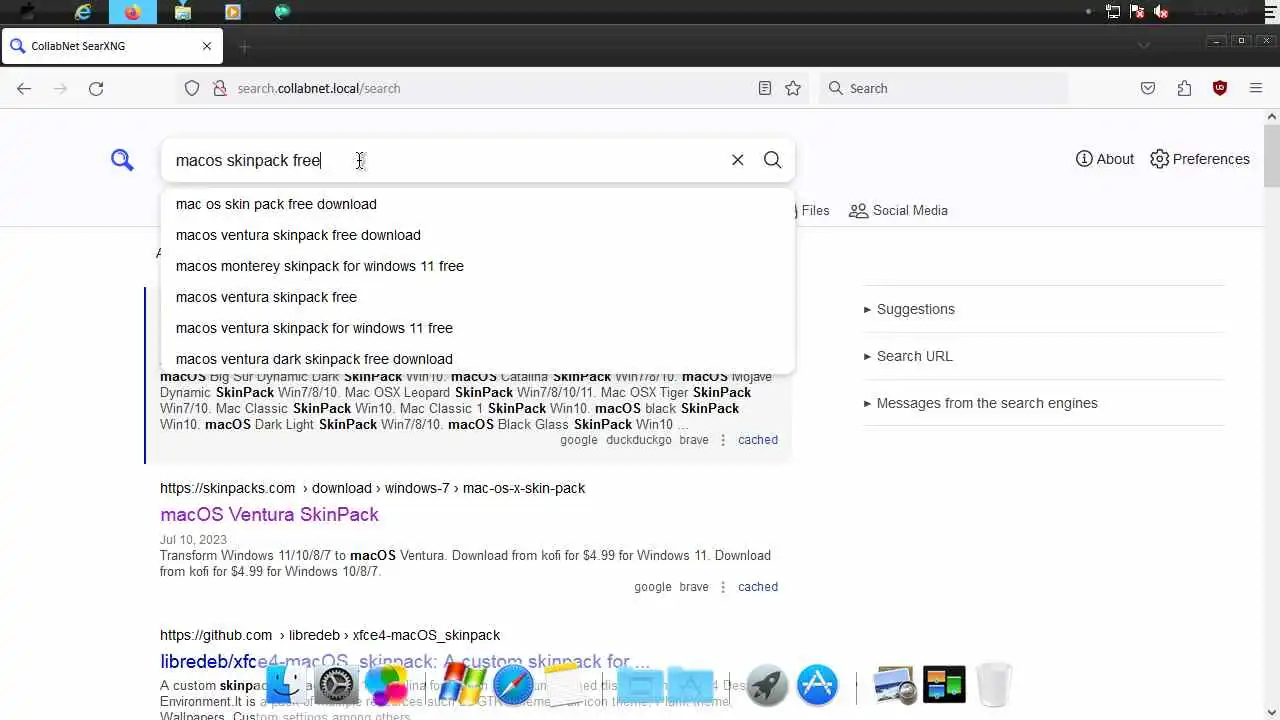Viewport: 1280px width, 720px height.
Task: Open Launchpad rocket icon in dock
Action: point(767,685)
